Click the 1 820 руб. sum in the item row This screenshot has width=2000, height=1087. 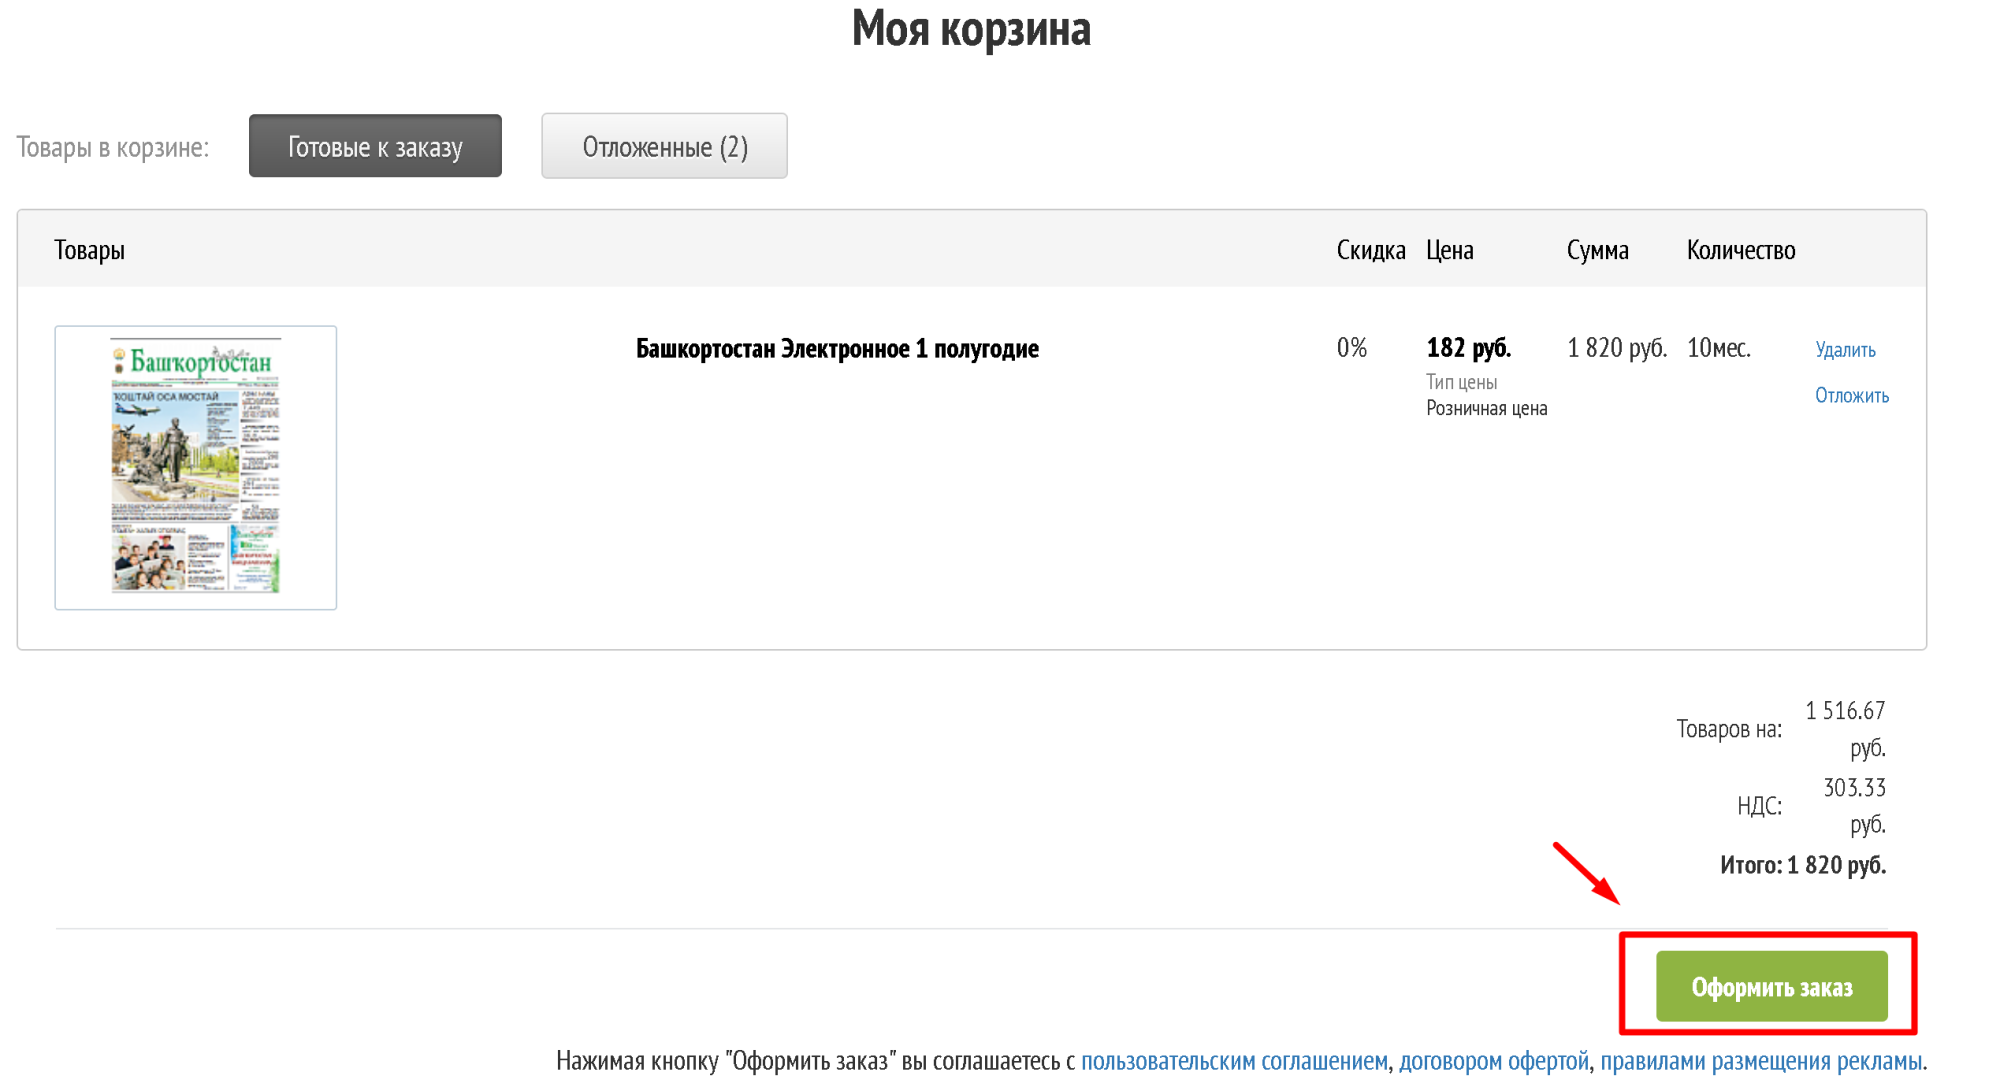coord(1617,348)
